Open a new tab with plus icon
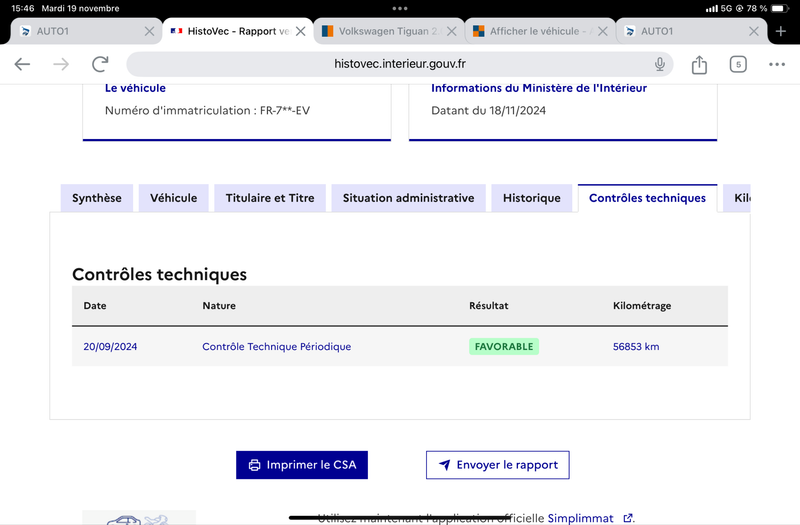Viewport: 800px width, 525px height. (x=781, y=31)
